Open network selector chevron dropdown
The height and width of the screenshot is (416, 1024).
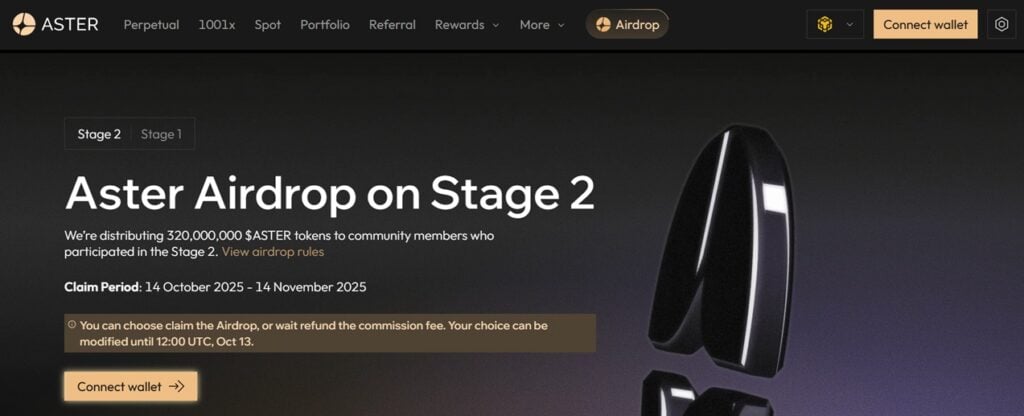[850, 25]
